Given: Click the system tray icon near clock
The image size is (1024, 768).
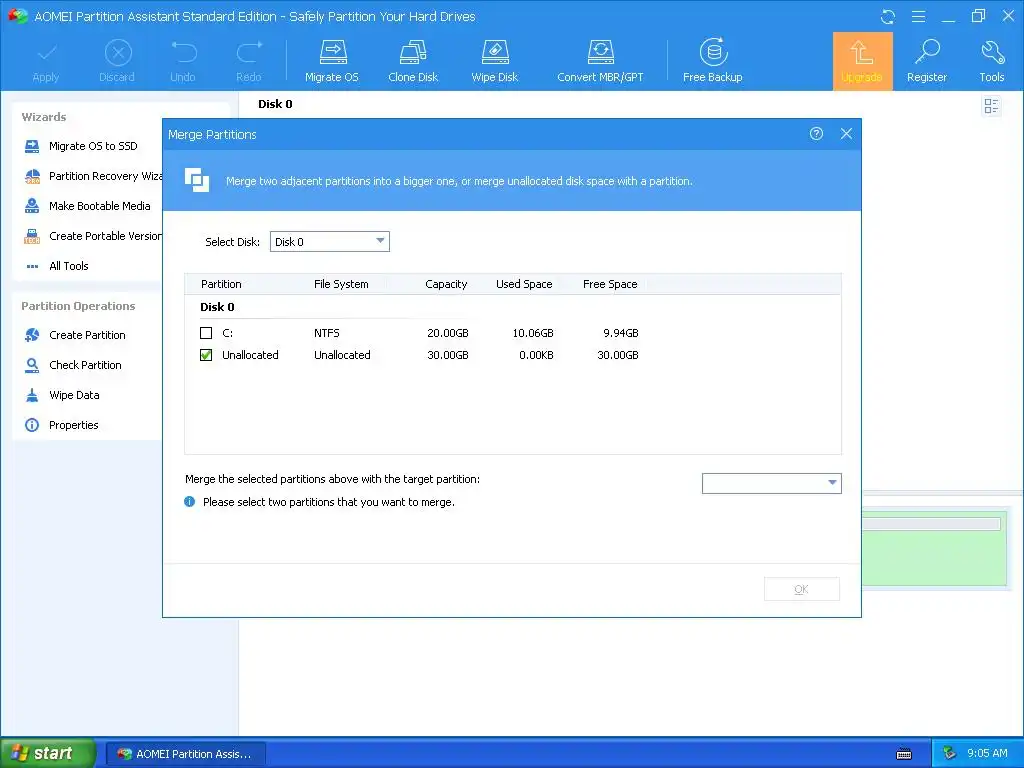Looking at the screenshot, I should pyautogui.click(x=949, y=754).
